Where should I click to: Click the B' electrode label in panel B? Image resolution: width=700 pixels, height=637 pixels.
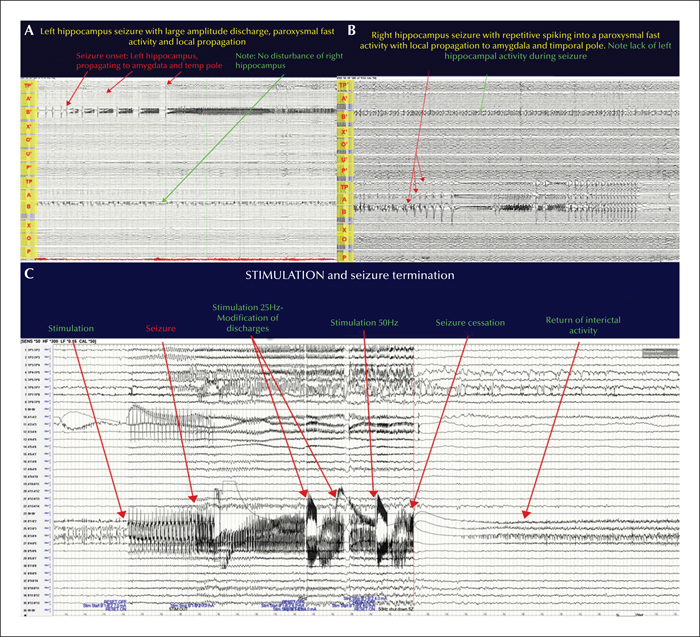point(344,117)
